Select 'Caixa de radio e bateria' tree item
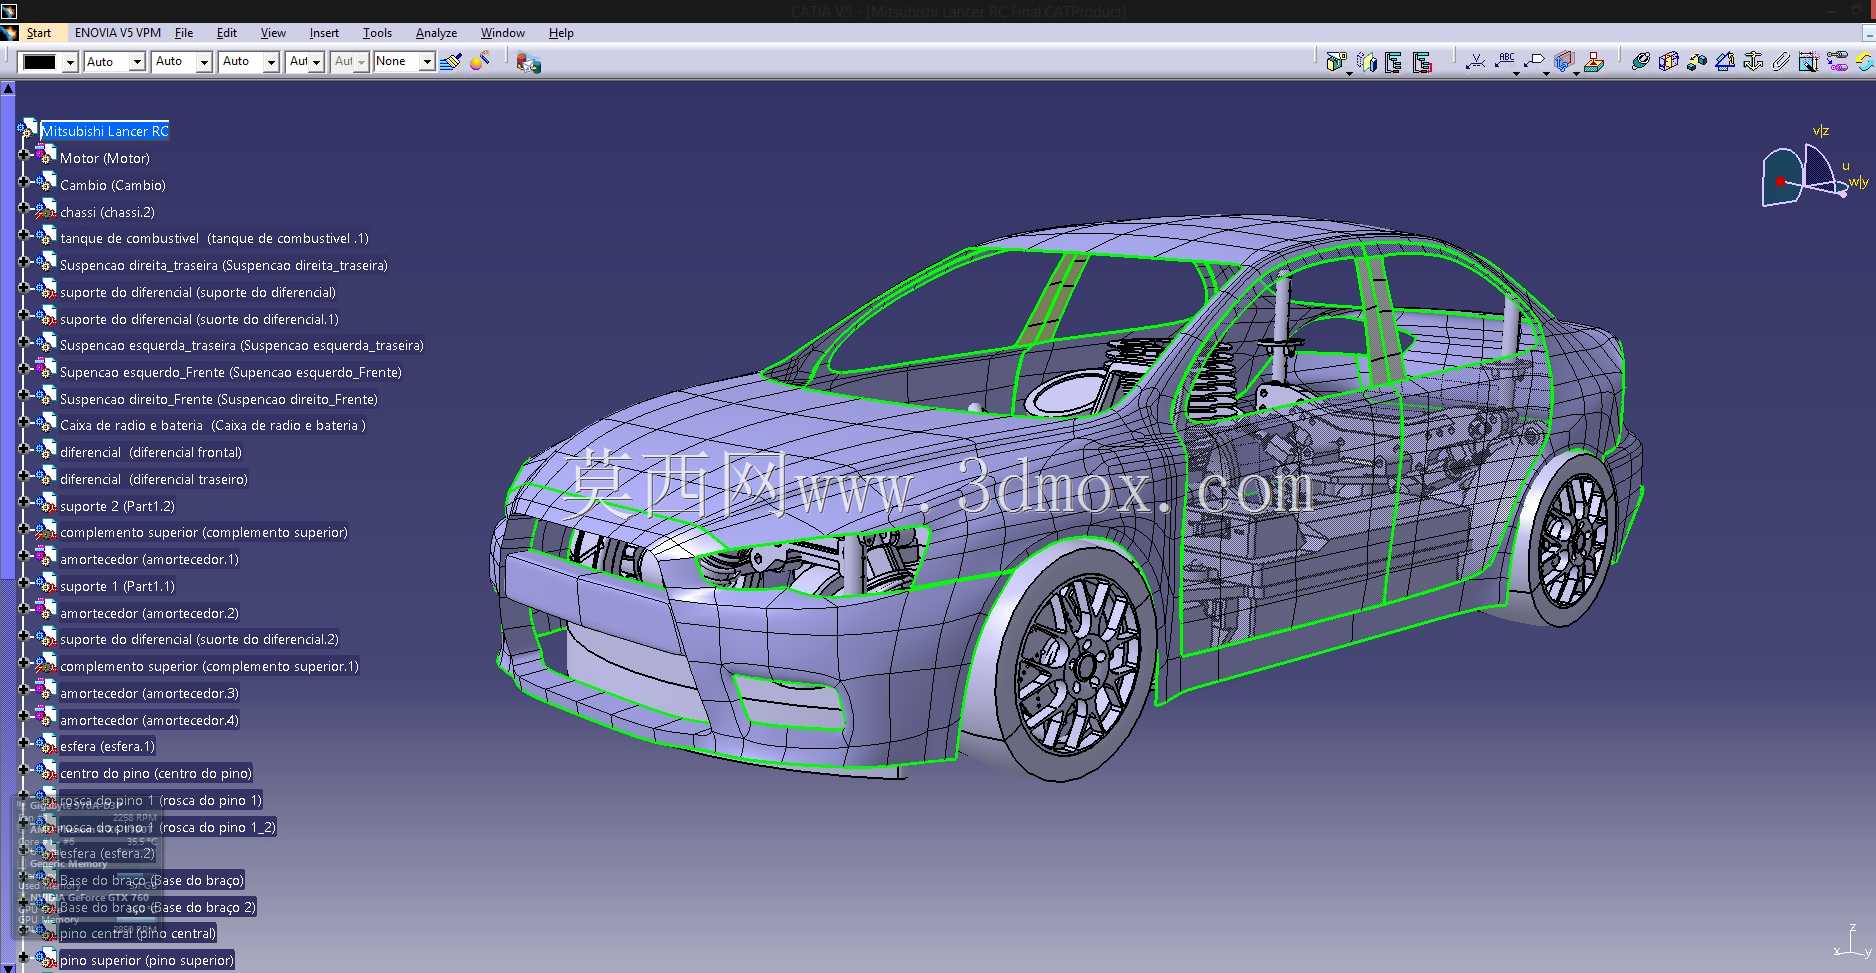Viewport: 1876px width, 973px height. 213,425
